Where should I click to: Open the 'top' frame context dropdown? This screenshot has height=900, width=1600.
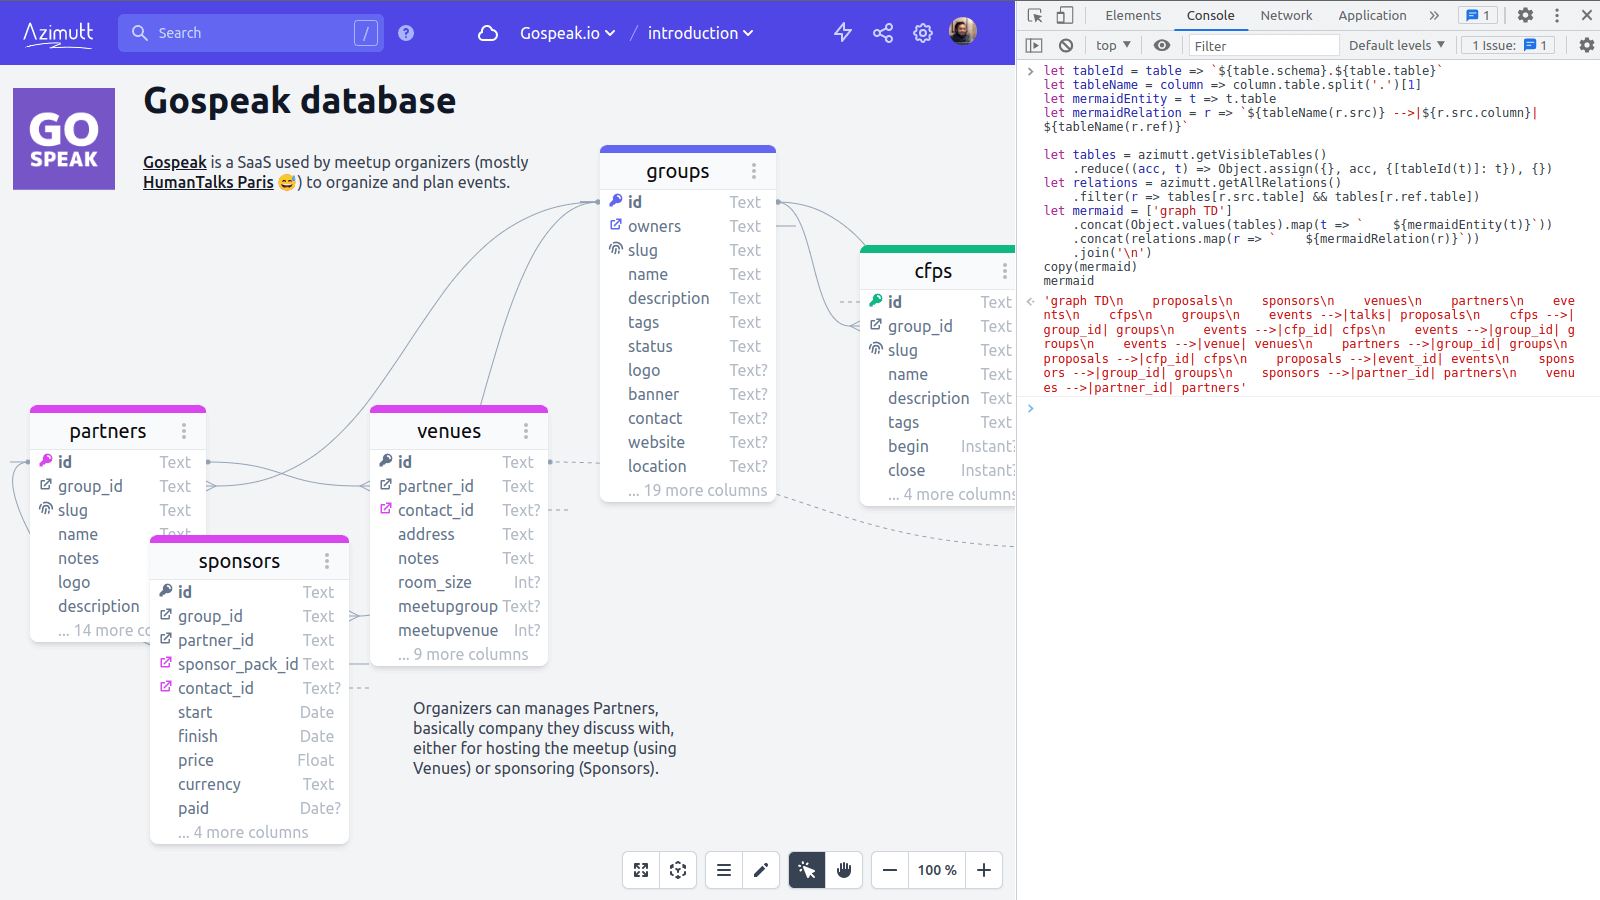point(1112,45)
